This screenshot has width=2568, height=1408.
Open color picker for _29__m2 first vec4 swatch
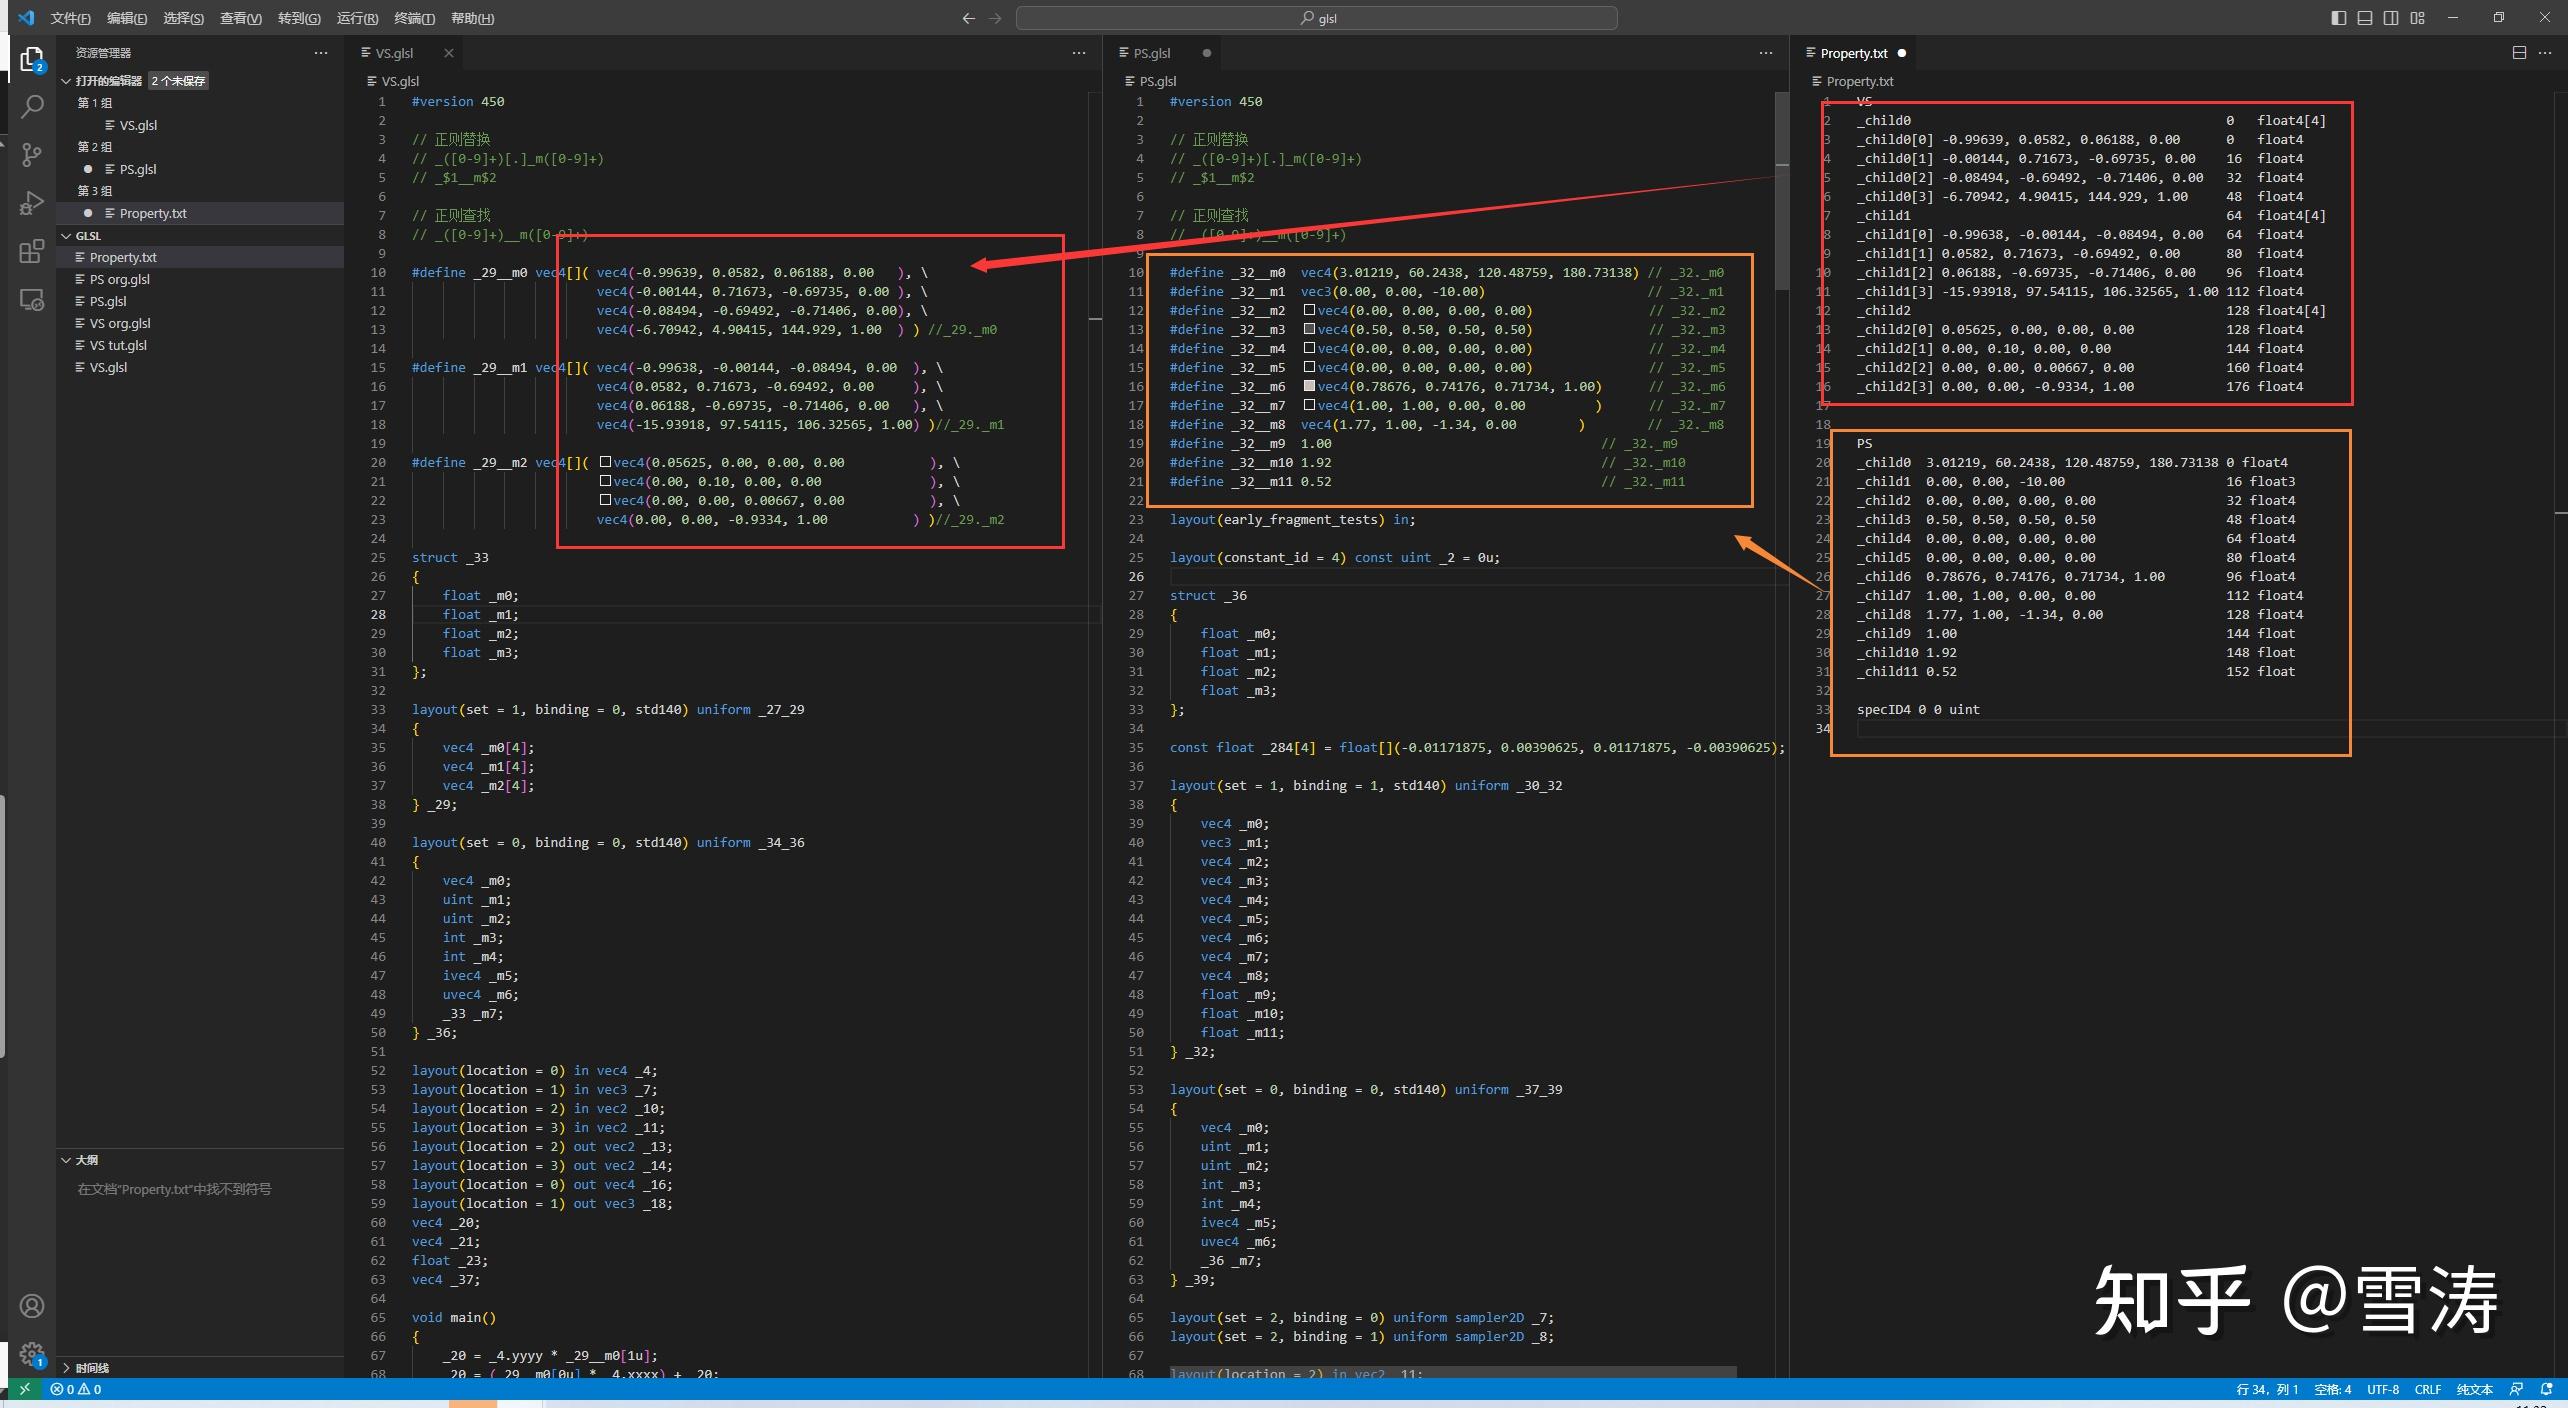coord(605,463)
